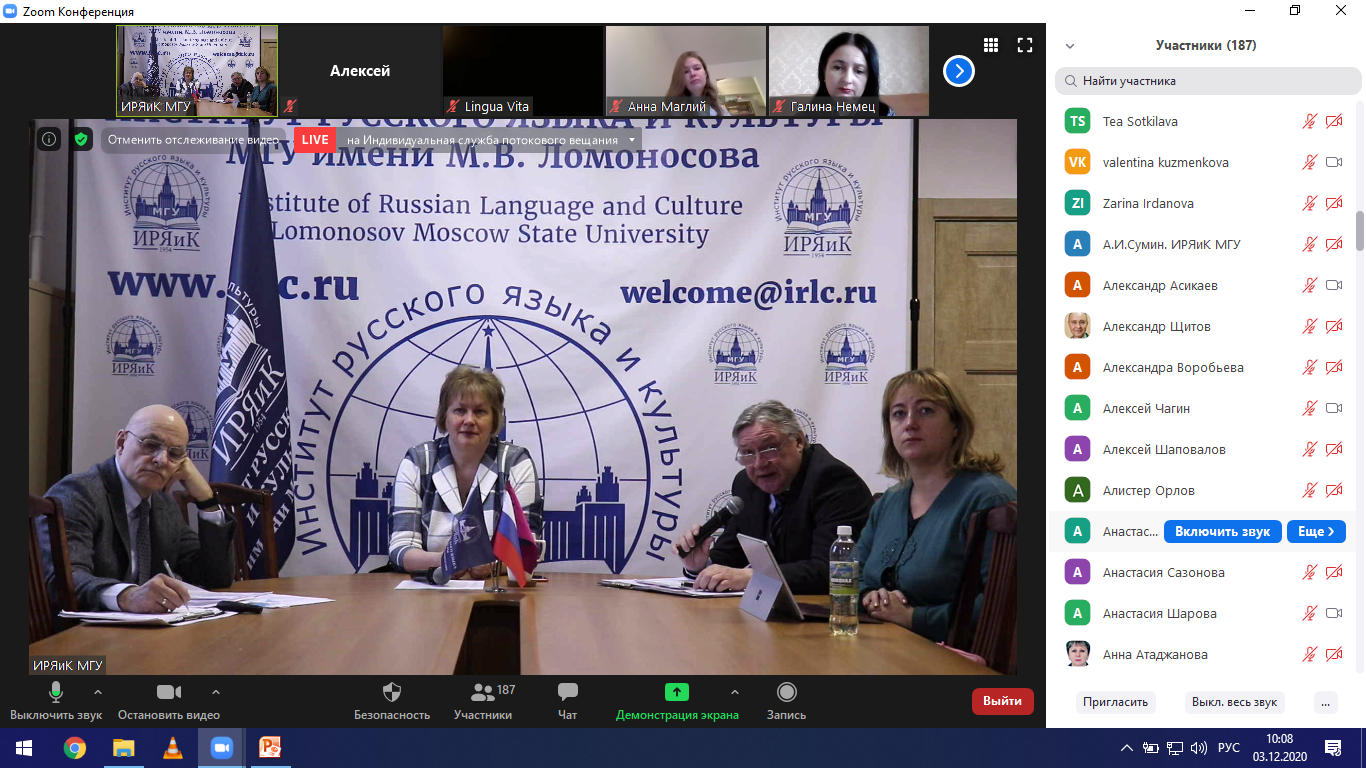Click the search magnifier in participants panel
Image resolution: width=1366 pixels, height=768 pixels.
[x=1071, y=81]
